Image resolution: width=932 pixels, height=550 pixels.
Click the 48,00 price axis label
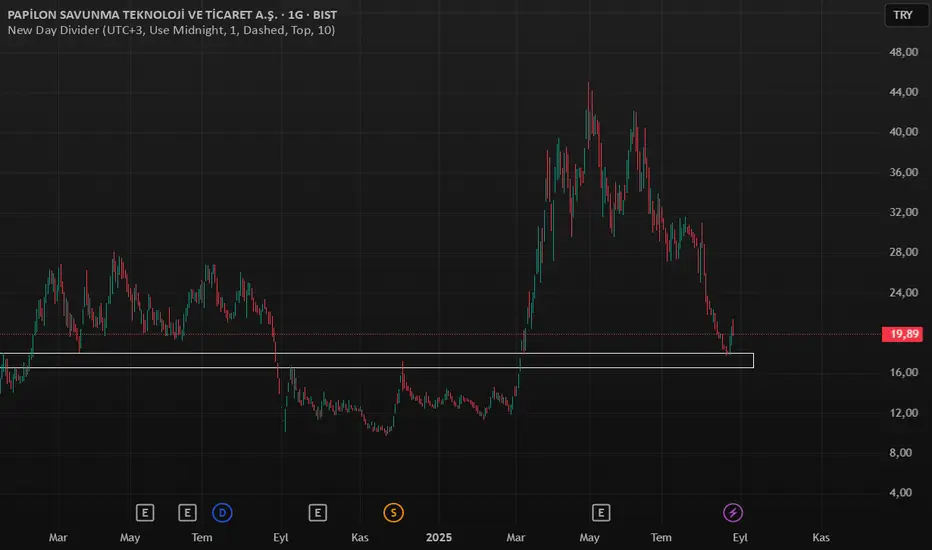903,52
